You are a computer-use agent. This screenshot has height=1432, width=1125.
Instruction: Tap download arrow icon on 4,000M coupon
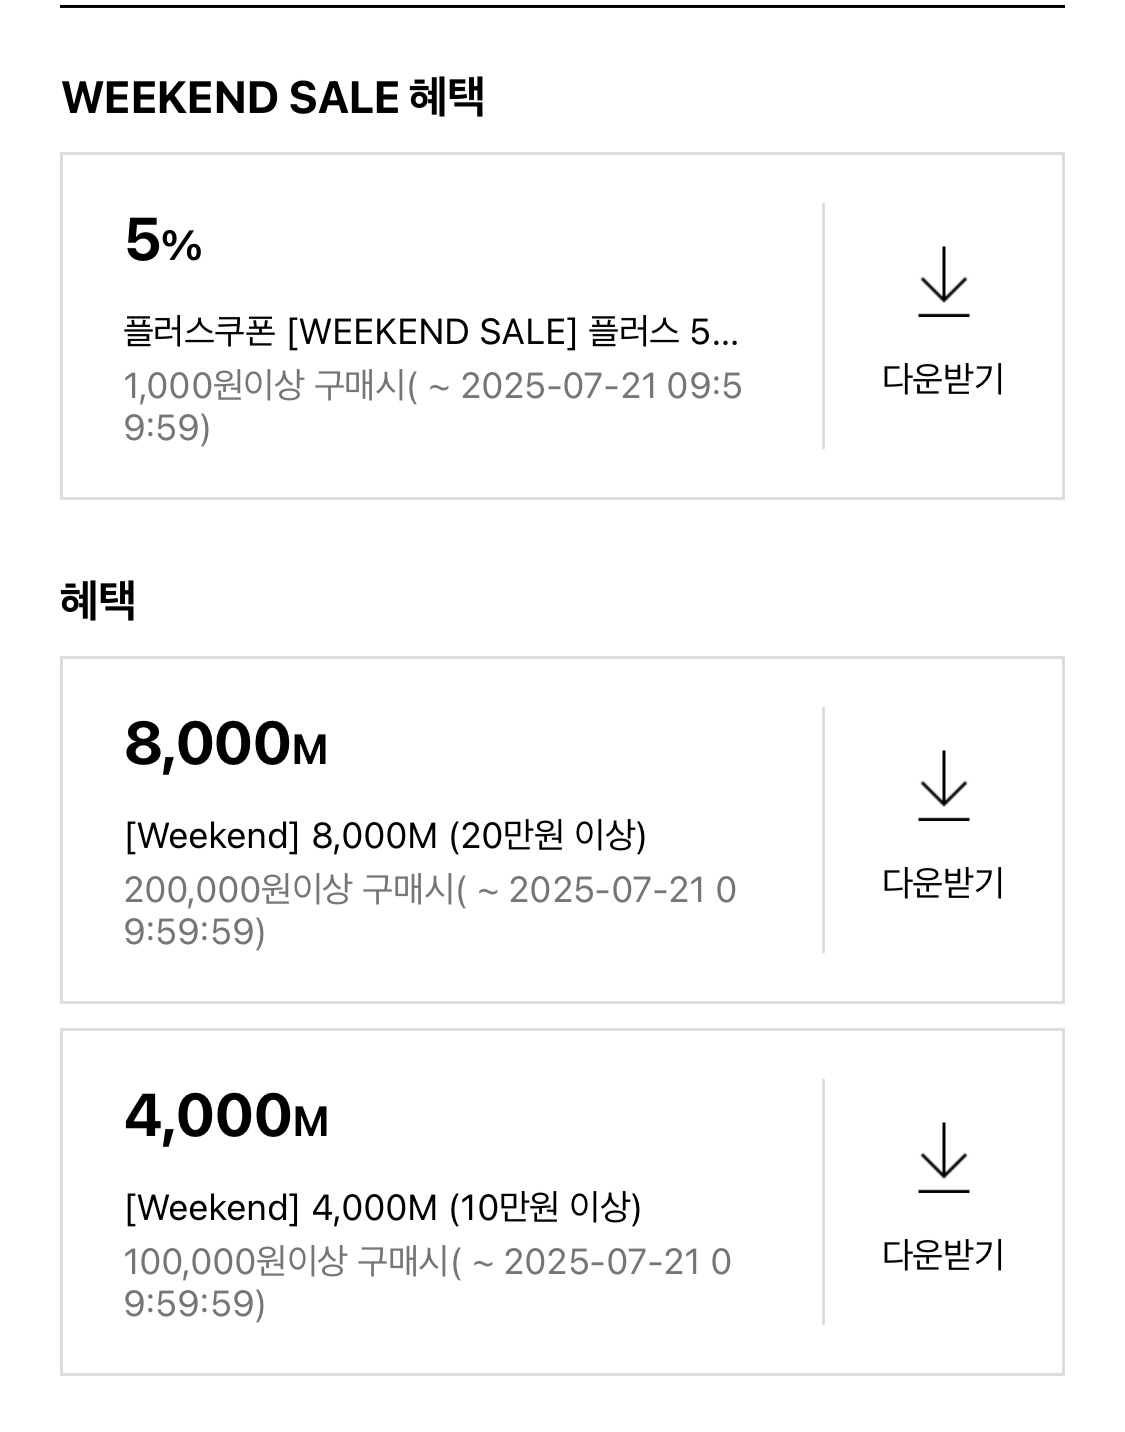click(x=943, y=1158)
